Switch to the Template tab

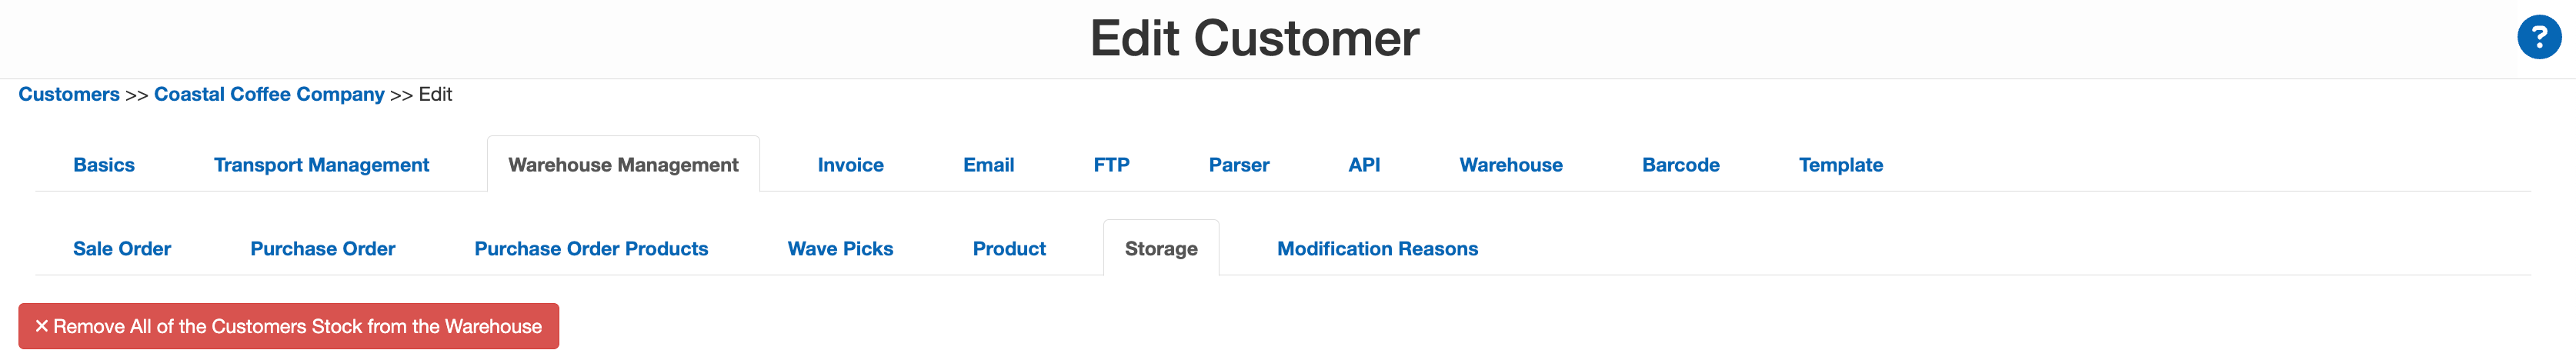coord(1840,165)
